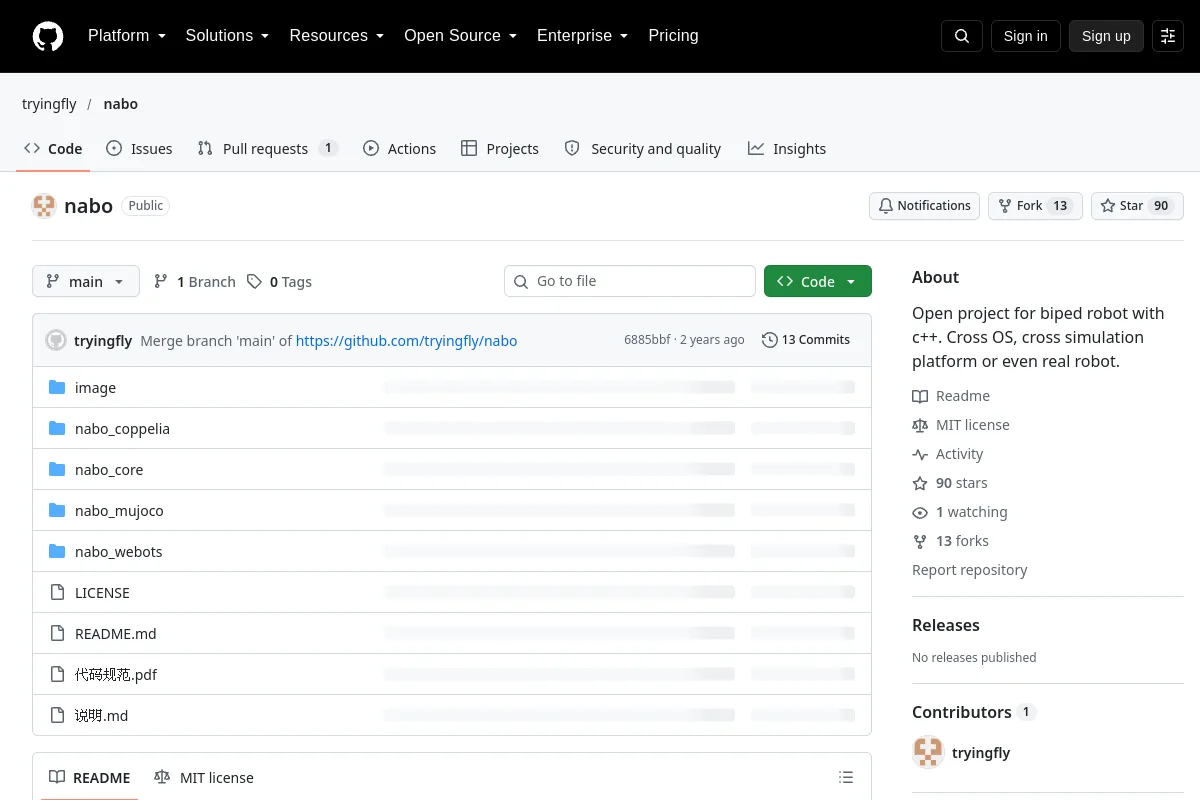Open the appearance settings icon in header
The image size is (1200, 800).
[1168, 36]
